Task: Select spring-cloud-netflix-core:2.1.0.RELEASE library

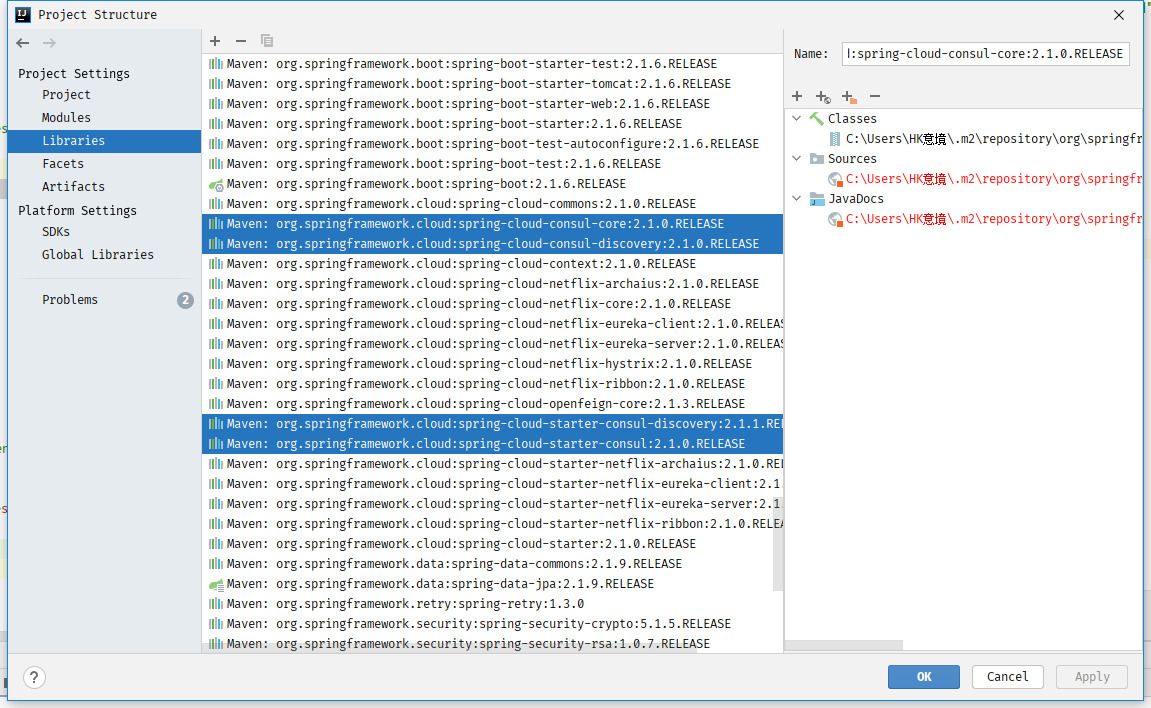Action: [492, 304]
